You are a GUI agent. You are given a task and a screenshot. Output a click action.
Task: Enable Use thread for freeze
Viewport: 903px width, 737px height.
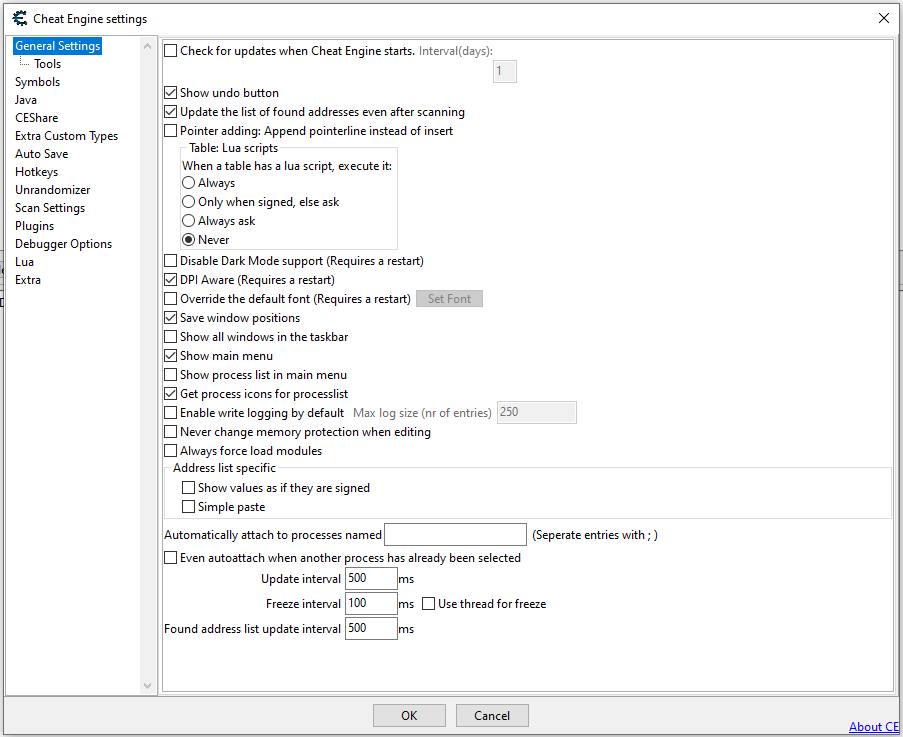tap(428, 603)
